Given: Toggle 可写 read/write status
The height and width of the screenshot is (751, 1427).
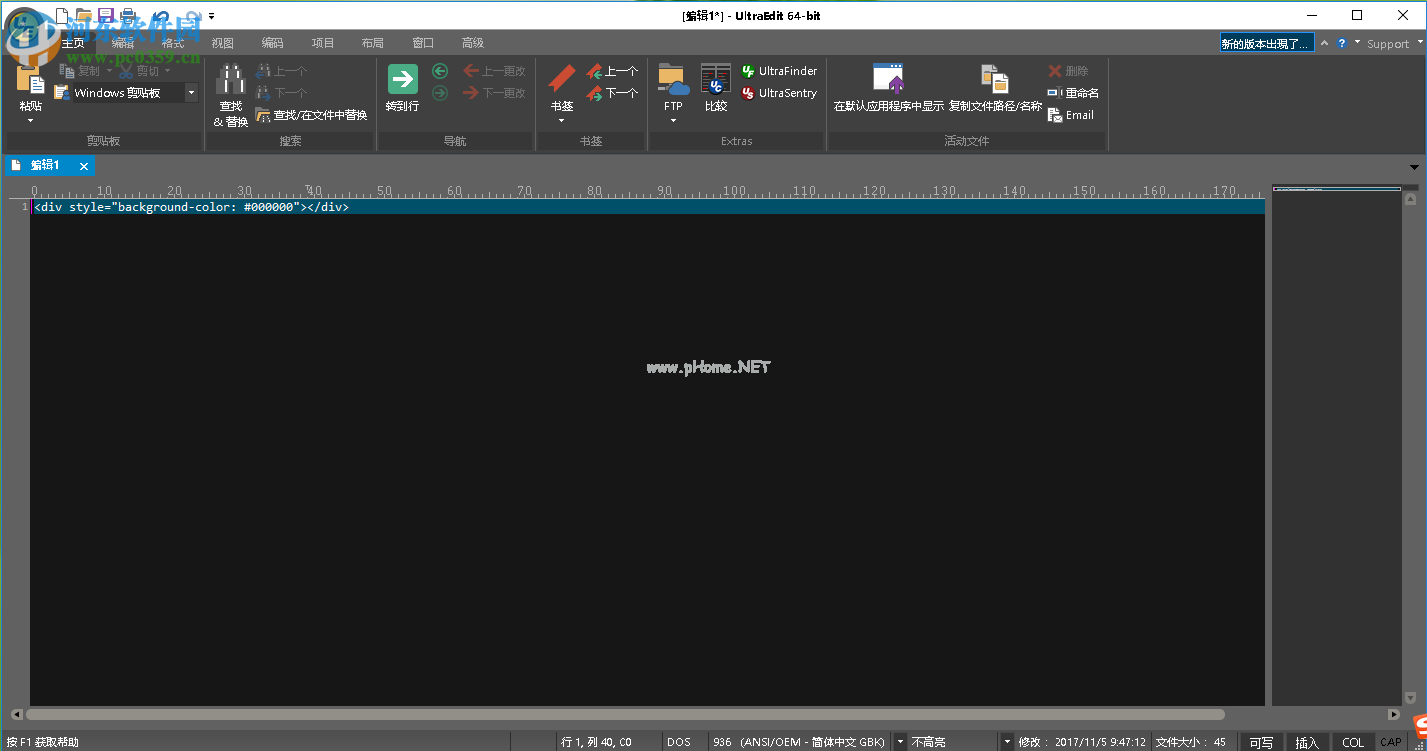Looking at the screenshot, I should (x=1261, y=742).
